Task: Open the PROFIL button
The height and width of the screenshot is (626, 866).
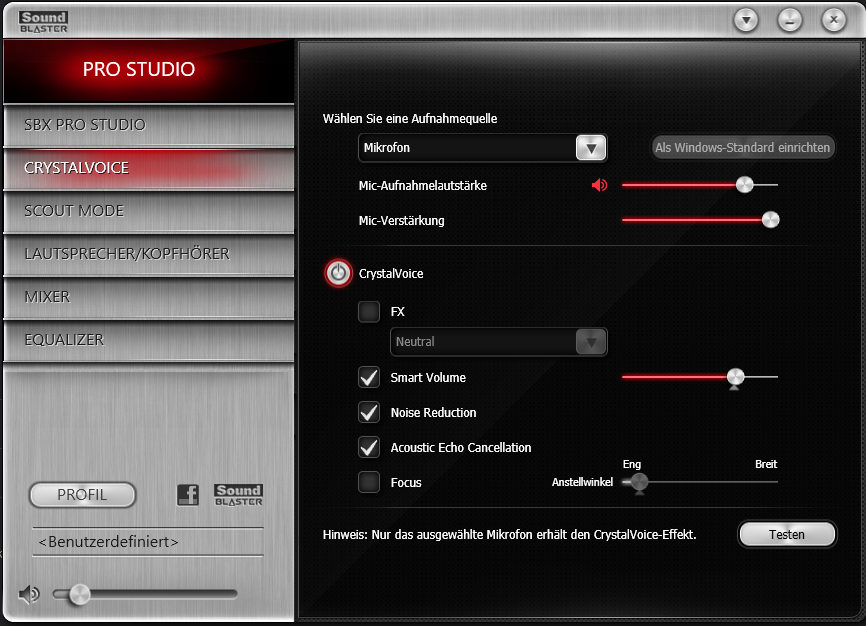Action: tap(82, 495)
